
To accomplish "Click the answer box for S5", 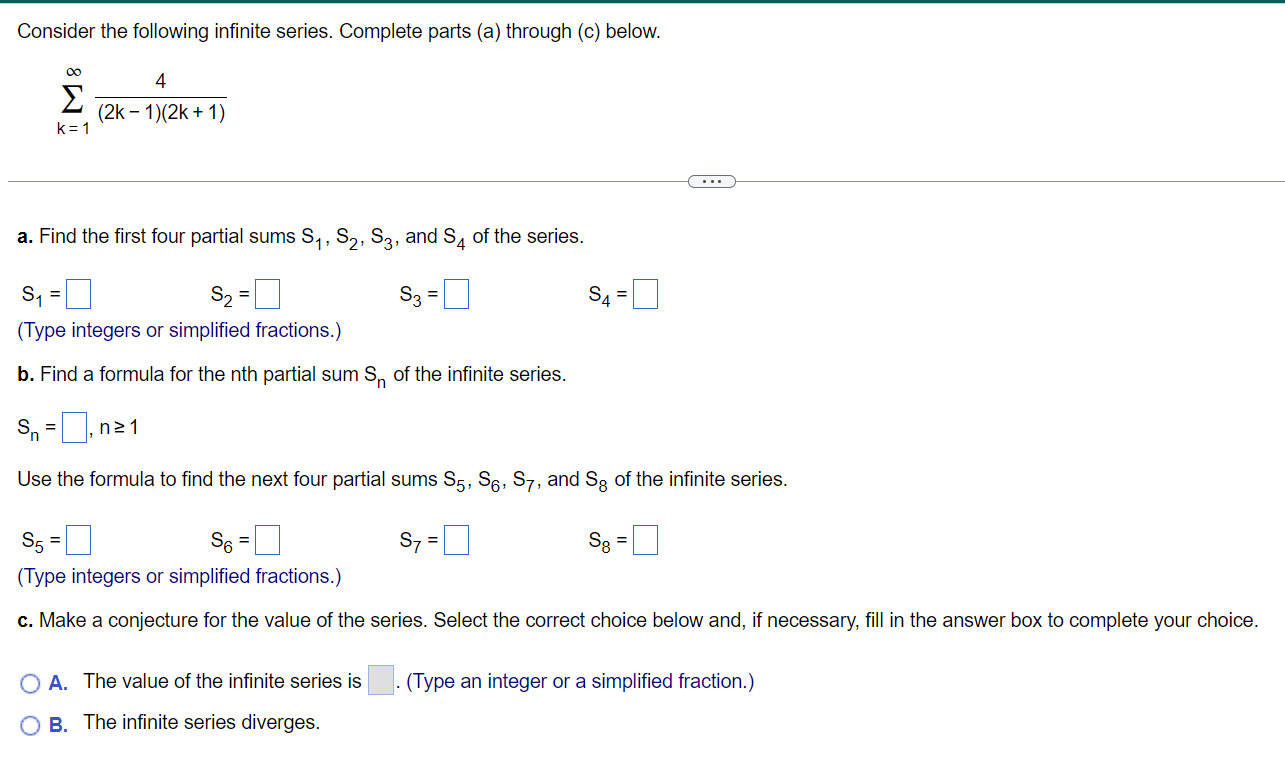I will point(77,539).
